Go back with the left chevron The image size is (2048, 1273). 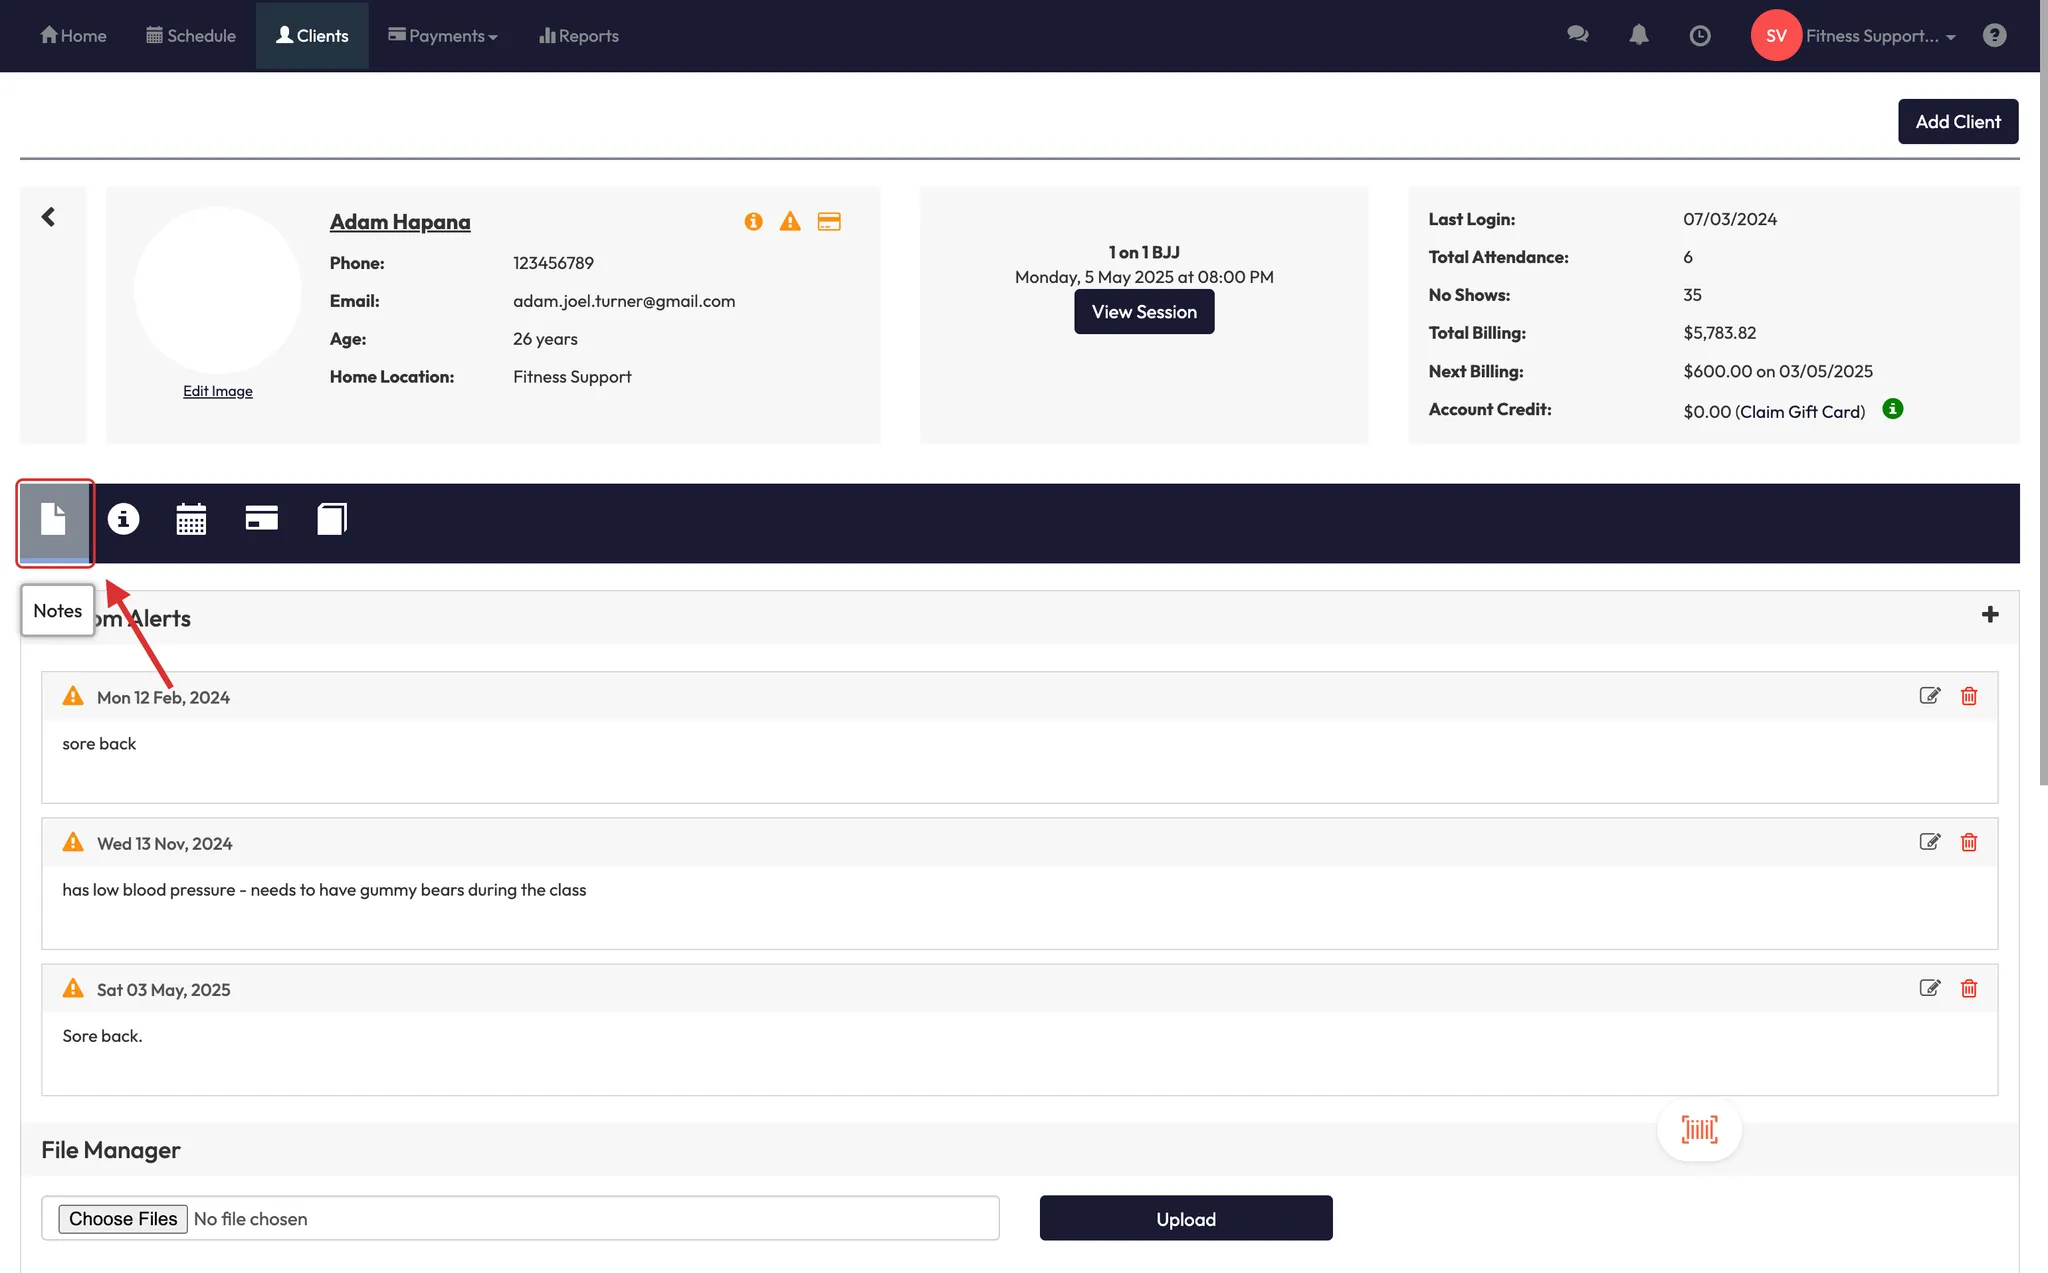(49, 217)
